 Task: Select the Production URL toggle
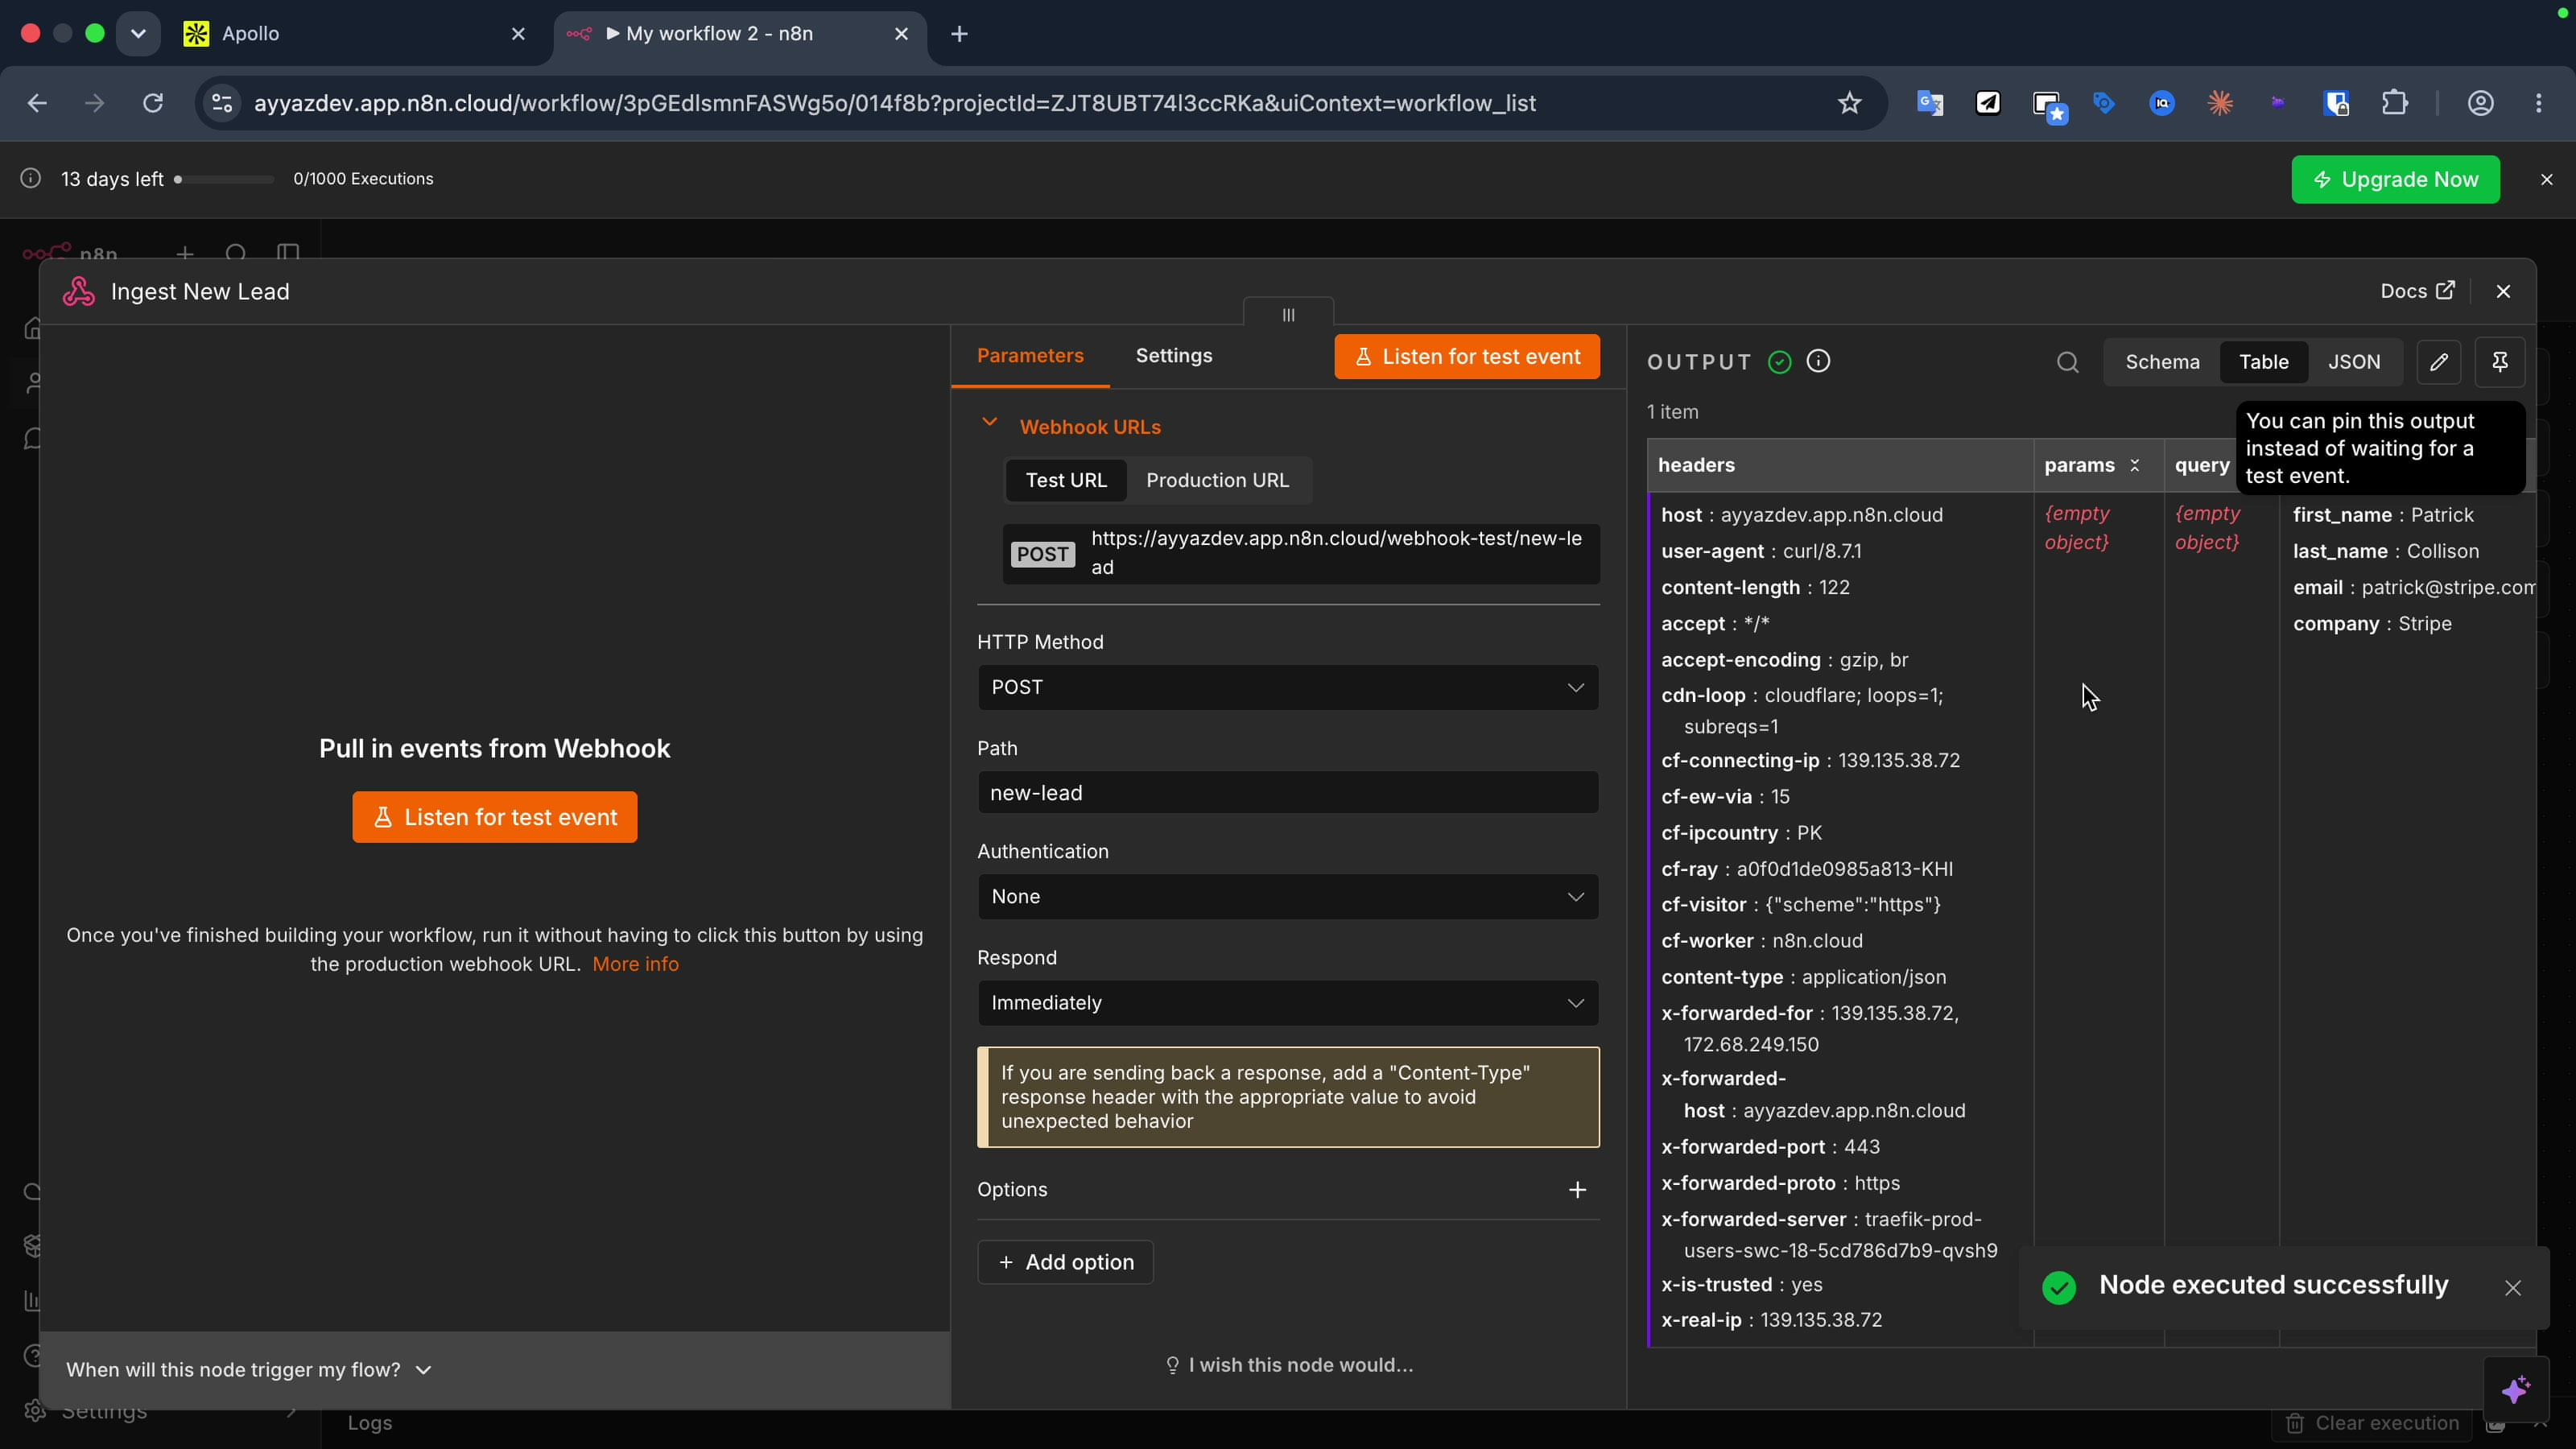(x=1217, y=480)
